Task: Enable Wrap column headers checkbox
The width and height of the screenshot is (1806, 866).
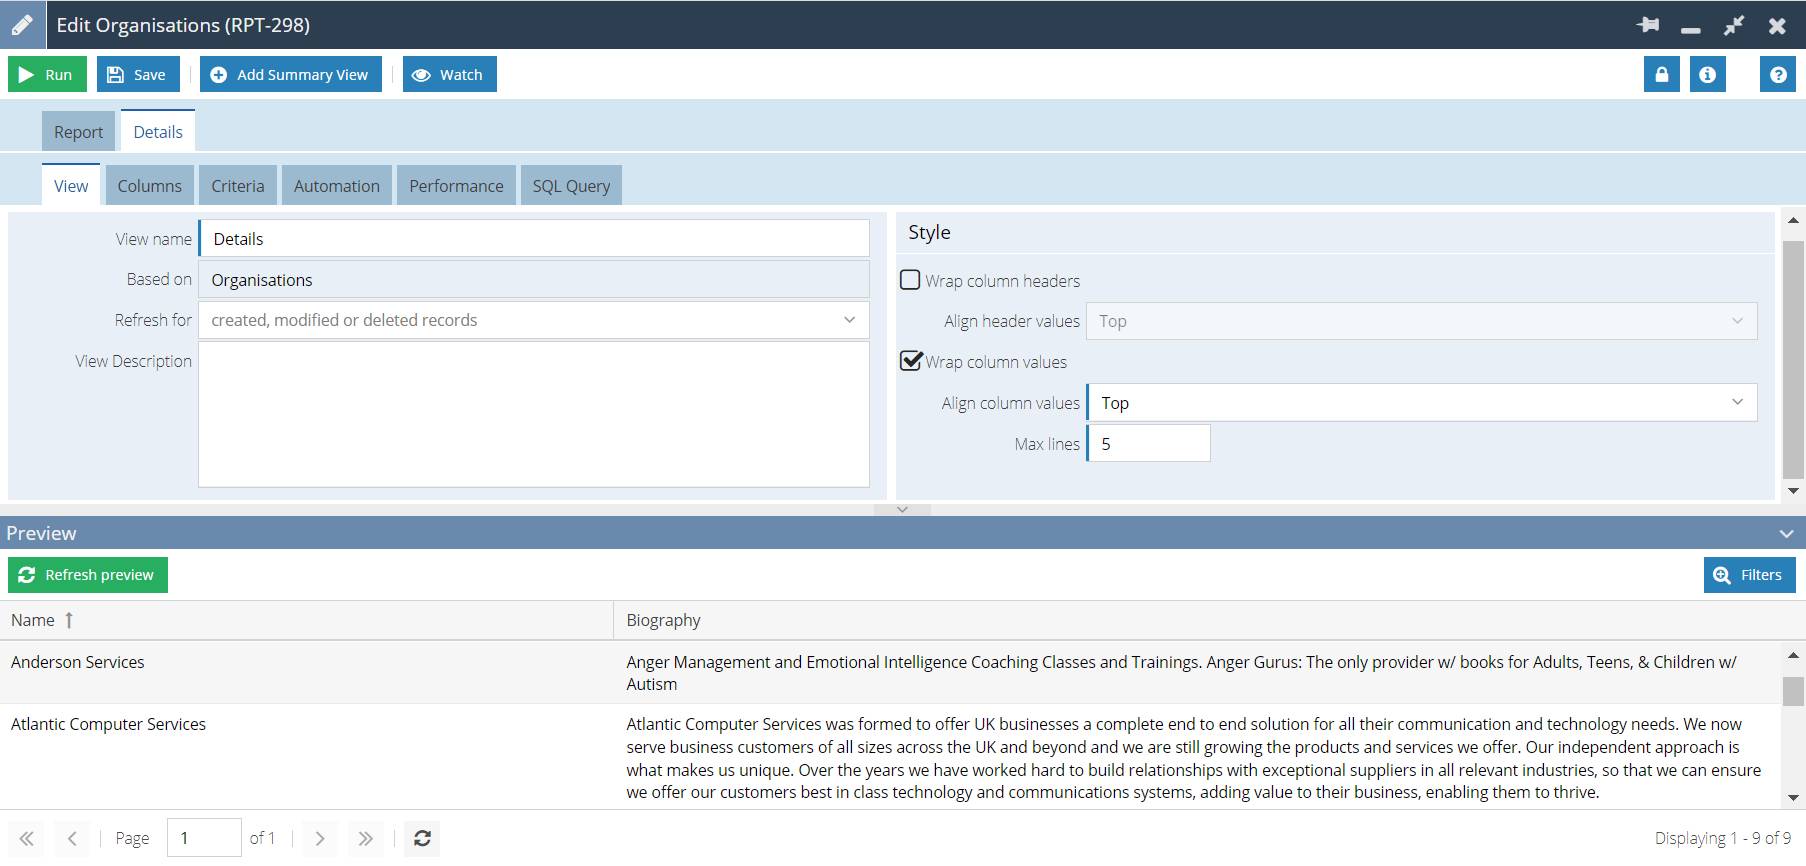Action: pyautogui.click(x=910, y=280)
